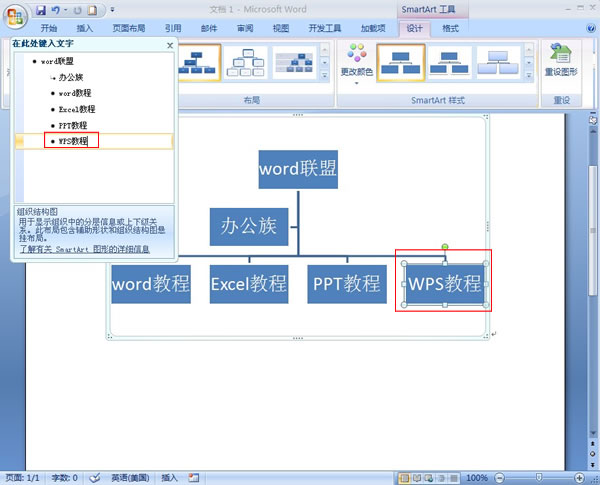Viewport: 600px width, 485px height.
Task: Choose the outlined hierarchy layout thumbnail
Action: click(x=246, y=62)
